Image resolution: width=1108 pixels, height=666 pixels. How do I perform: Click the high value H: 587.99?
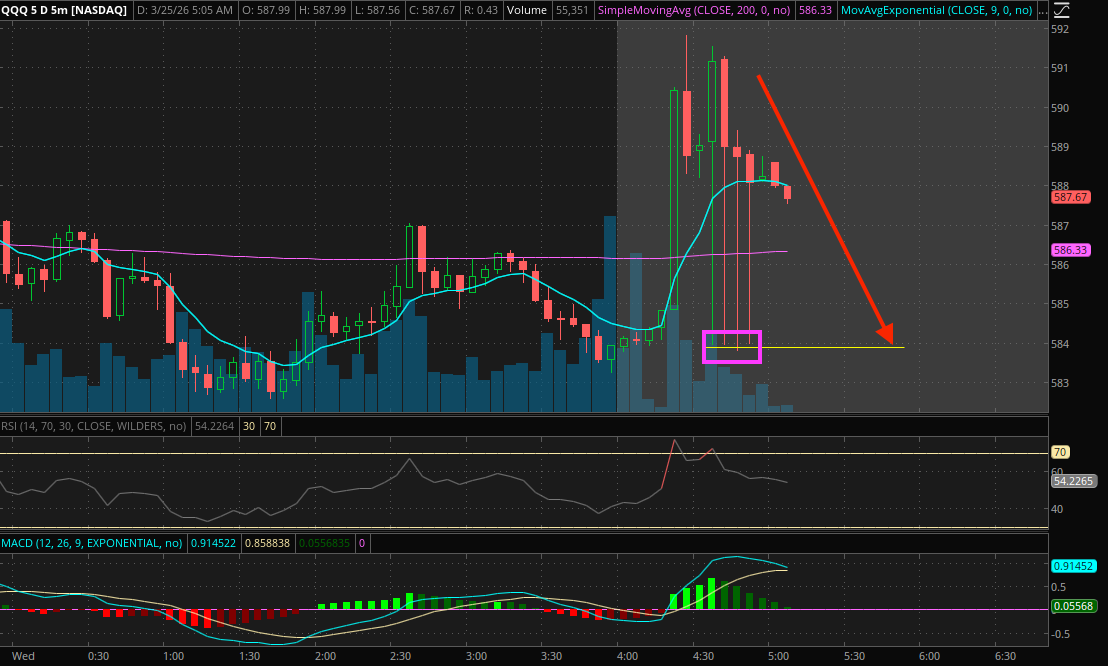point(322,11)
